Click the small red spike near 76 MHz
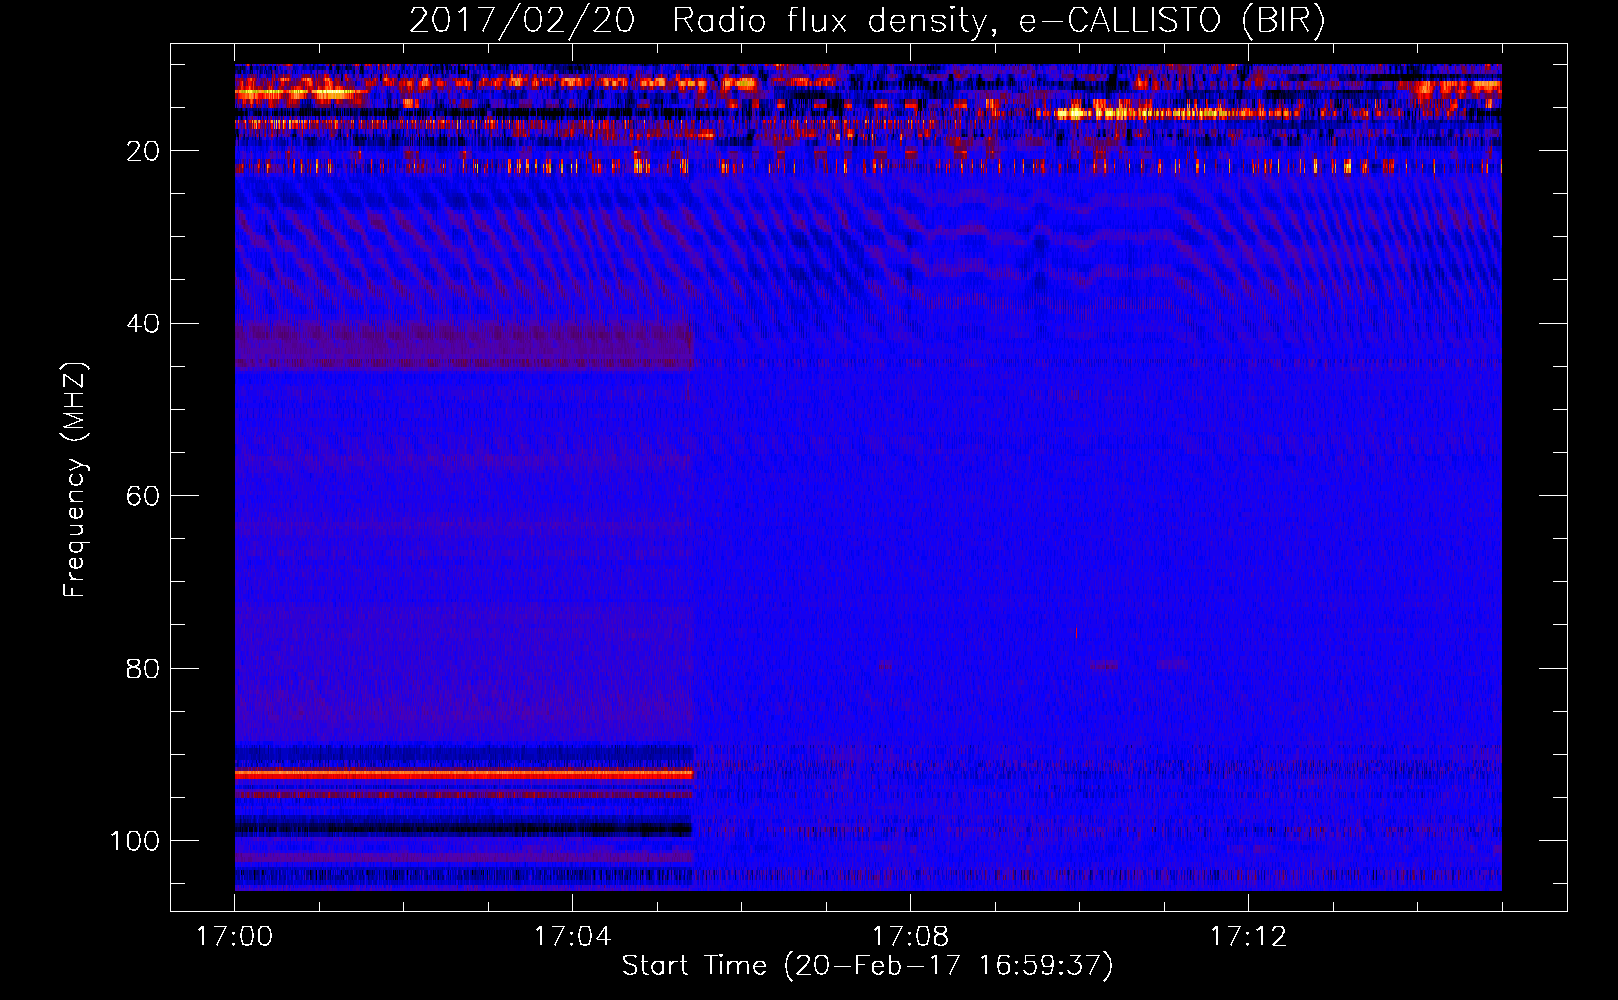The image size is (1618, 1000). 1076,632
